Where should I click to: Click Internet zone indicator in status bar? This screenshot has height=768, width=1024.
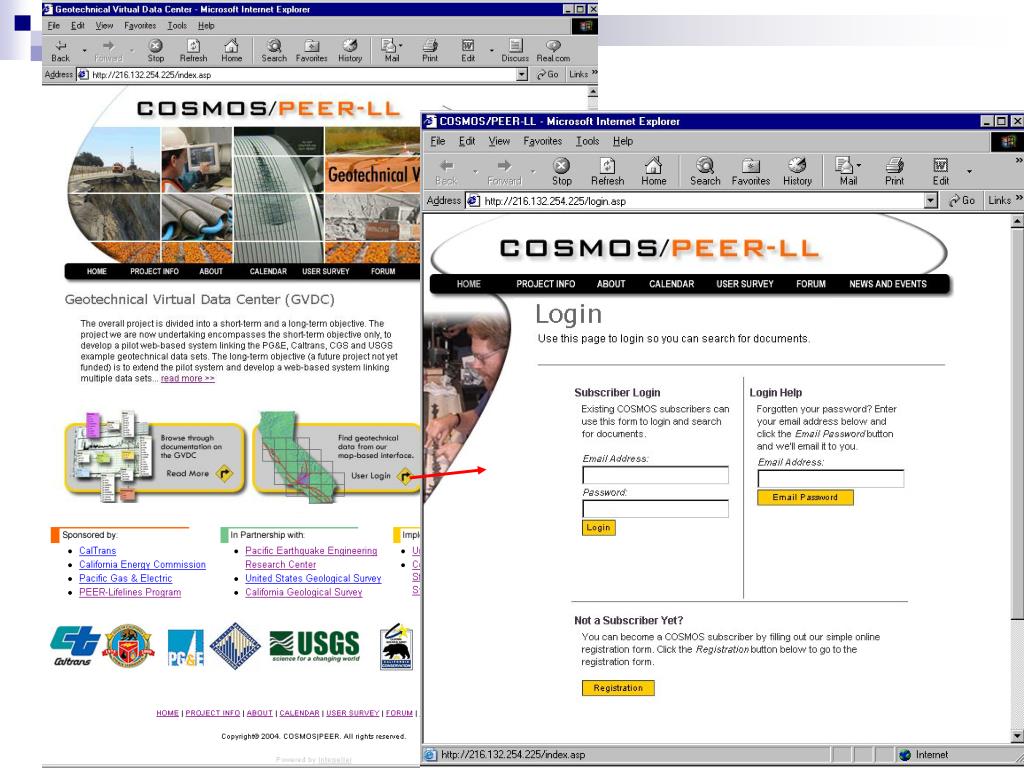point(923,755)
